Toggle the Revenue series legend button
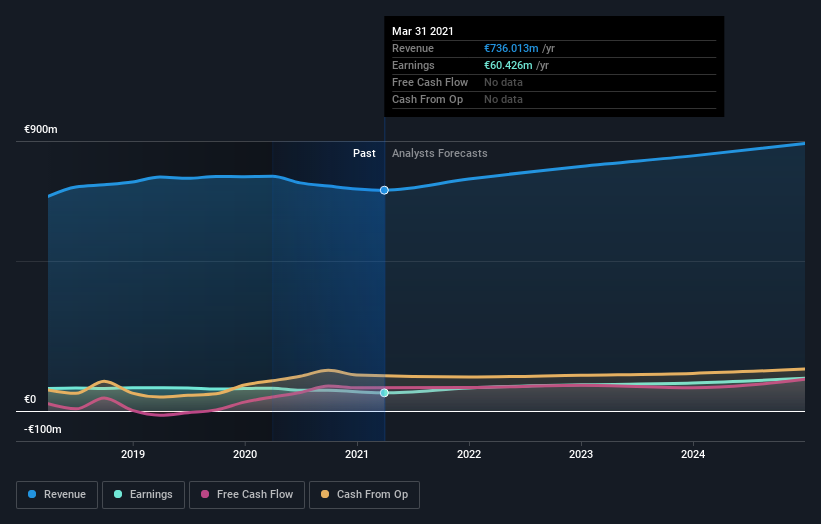821x524 pixels. click(57, 495)
